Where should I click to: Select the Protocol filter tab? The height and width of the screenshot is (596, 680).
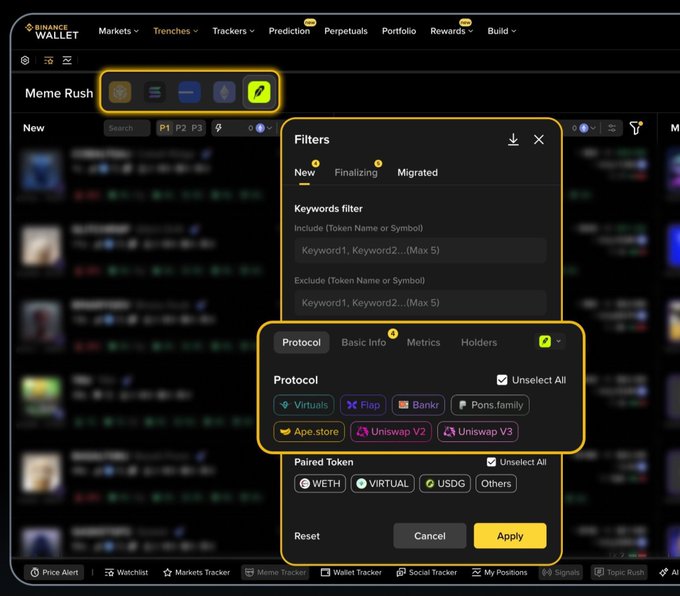tap(301, 343)
